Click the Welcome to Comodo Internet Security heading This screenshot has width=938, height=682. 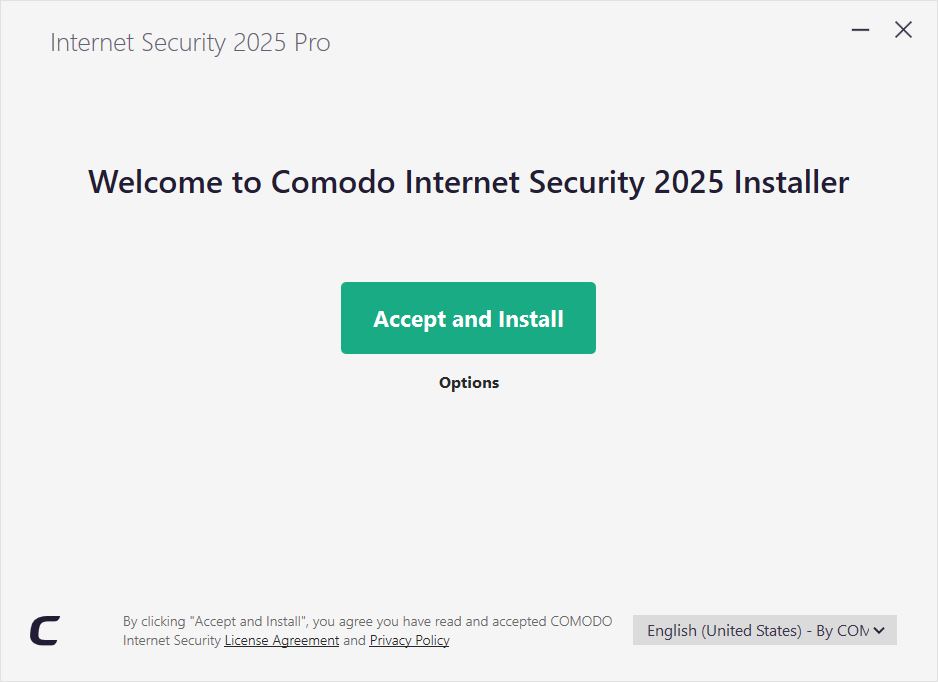468,182
